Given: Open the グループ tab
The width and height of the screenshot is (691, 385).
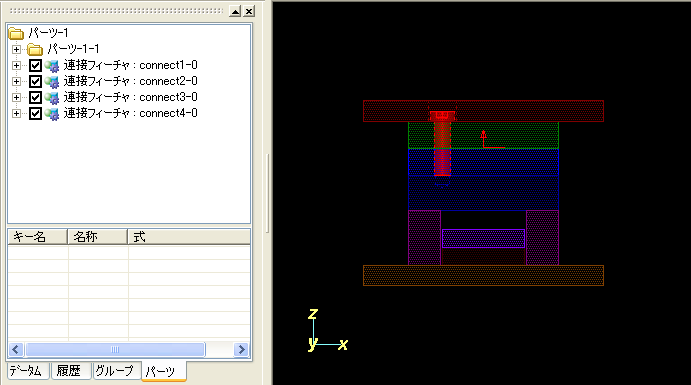Looking at the screenshot, I should point(115,370).
